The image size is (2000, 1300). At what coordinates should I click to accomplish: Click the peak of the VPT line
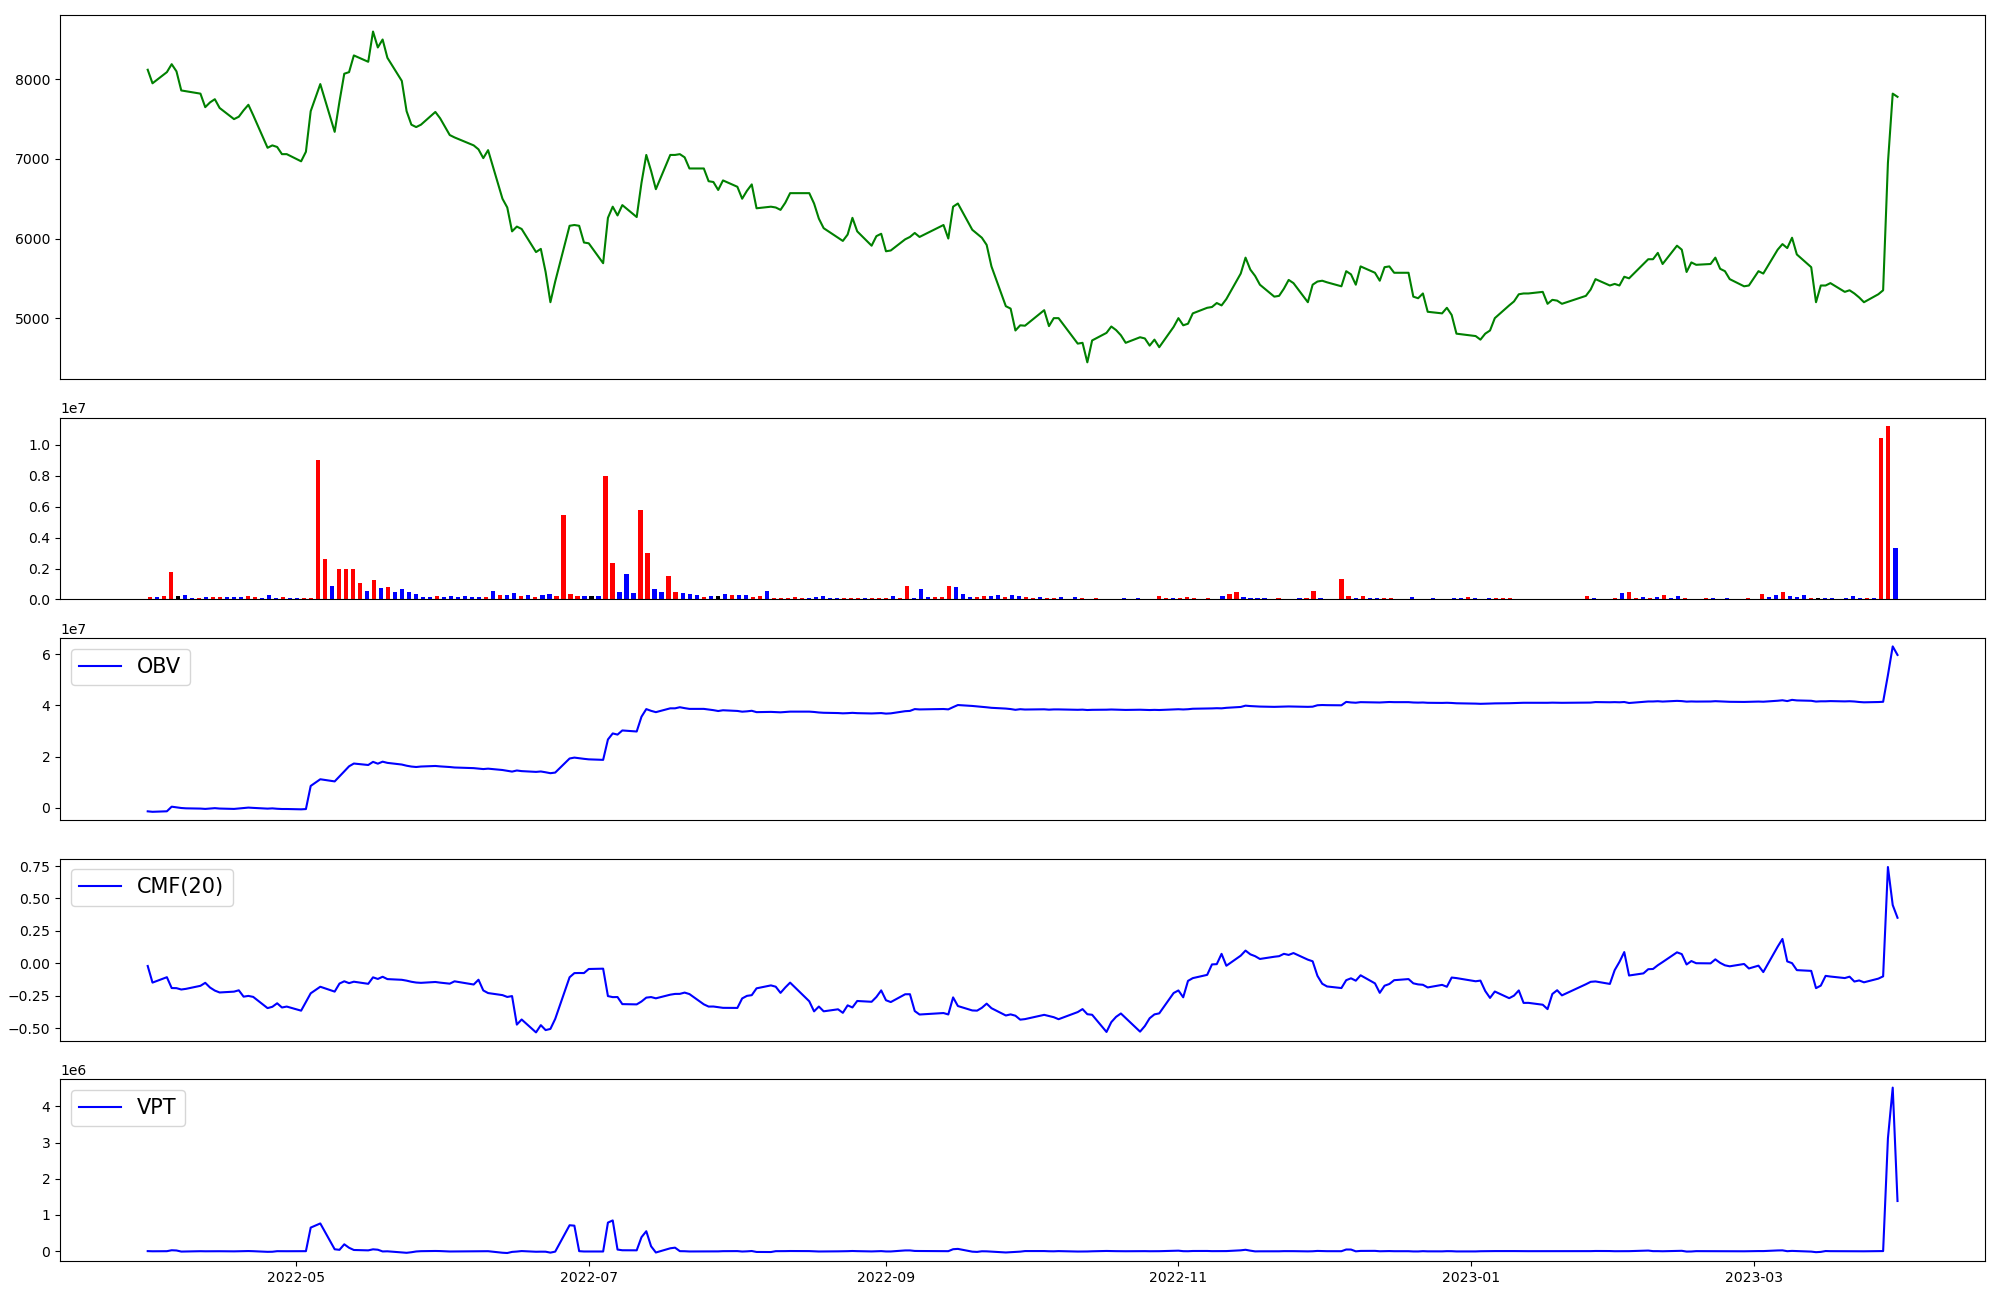coord(1892,1089)
